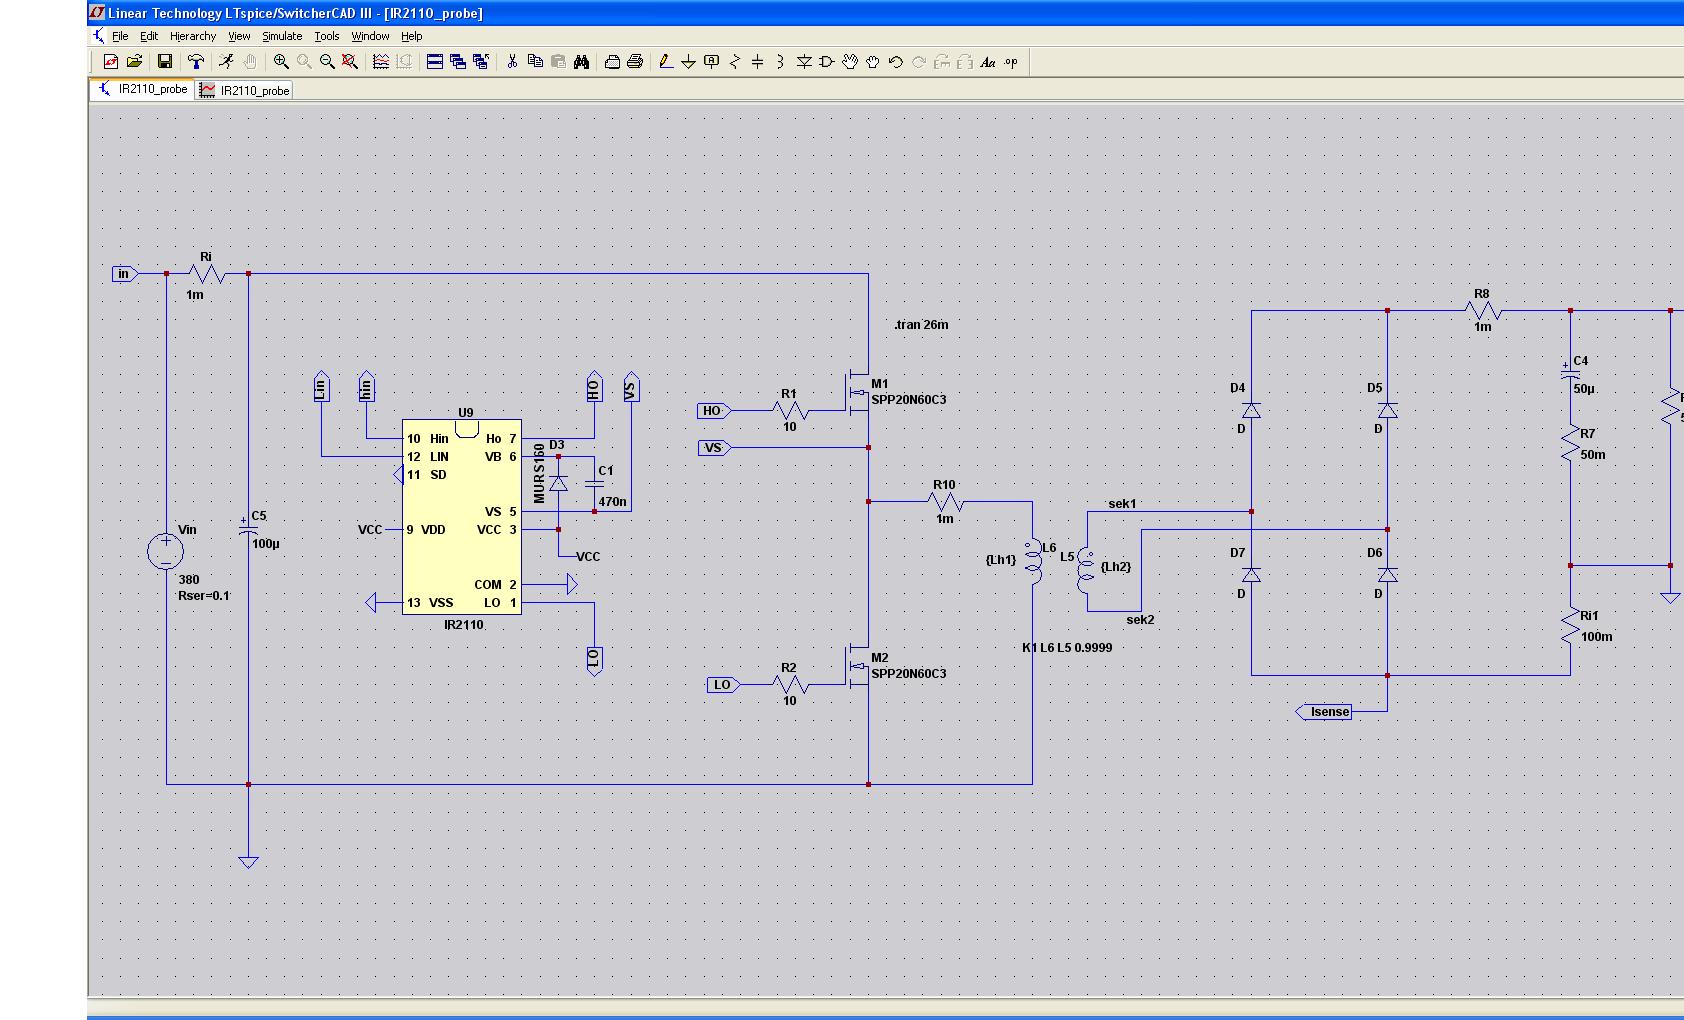1684x1020 pixels.
Task: Click the .tran 26m directive text
Action: (921, 325)
